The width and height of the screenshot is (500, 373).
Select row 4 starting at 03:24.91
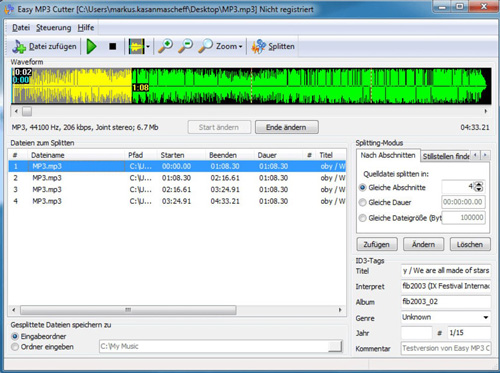tap(177, 201)
